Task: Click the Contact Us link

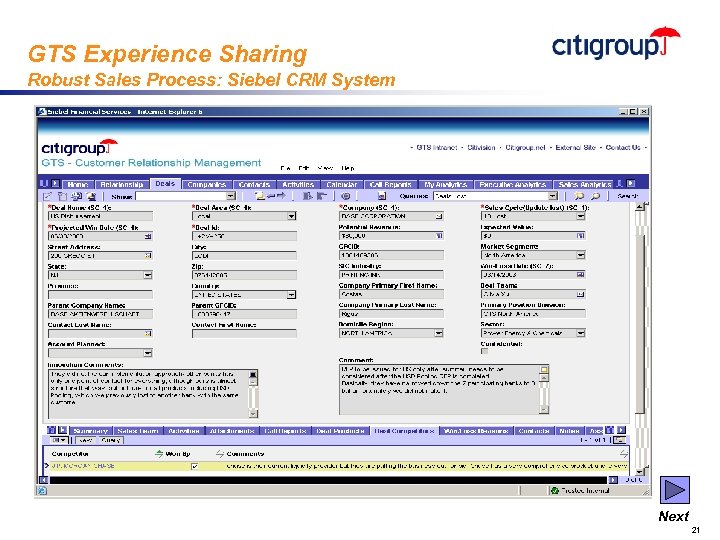Action: coord(623,147)
